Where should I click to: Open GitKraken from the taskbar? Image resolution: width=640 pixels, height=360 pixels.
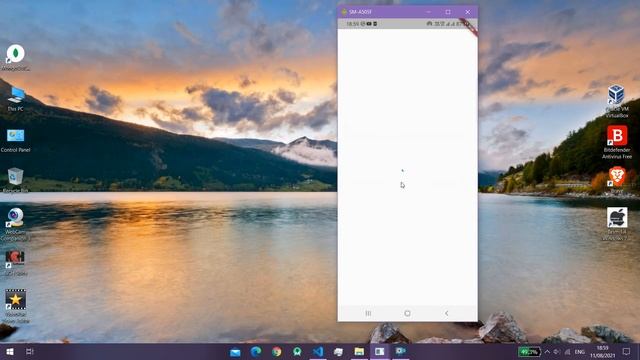click(x=297, y=351)
